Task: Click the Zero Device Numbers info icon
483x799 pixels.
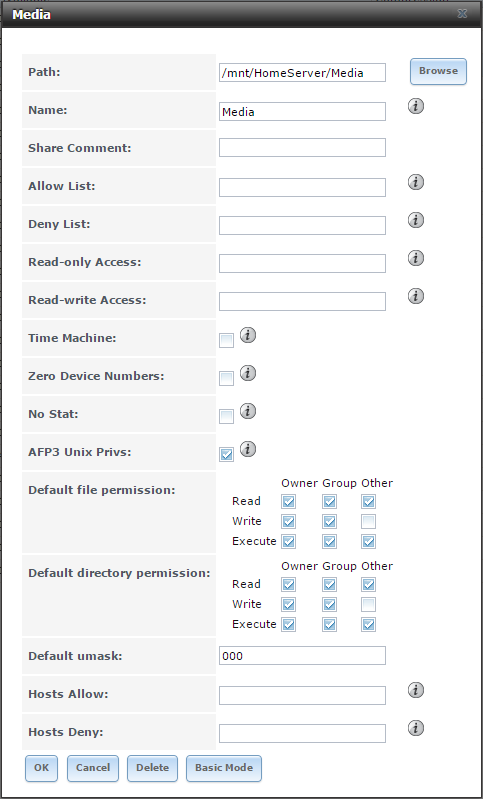Action: click(x=248, y=373)
